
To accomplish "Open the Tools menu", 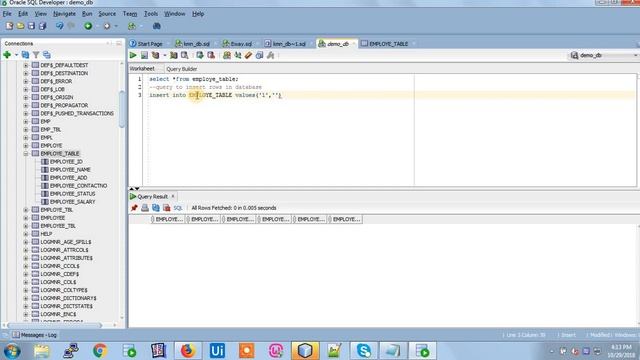I will click(151, 13).
